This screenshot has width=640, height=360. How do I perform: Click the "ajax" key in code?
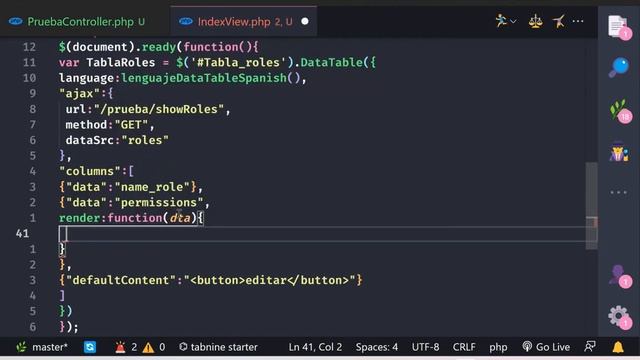(x=79, y=94)
